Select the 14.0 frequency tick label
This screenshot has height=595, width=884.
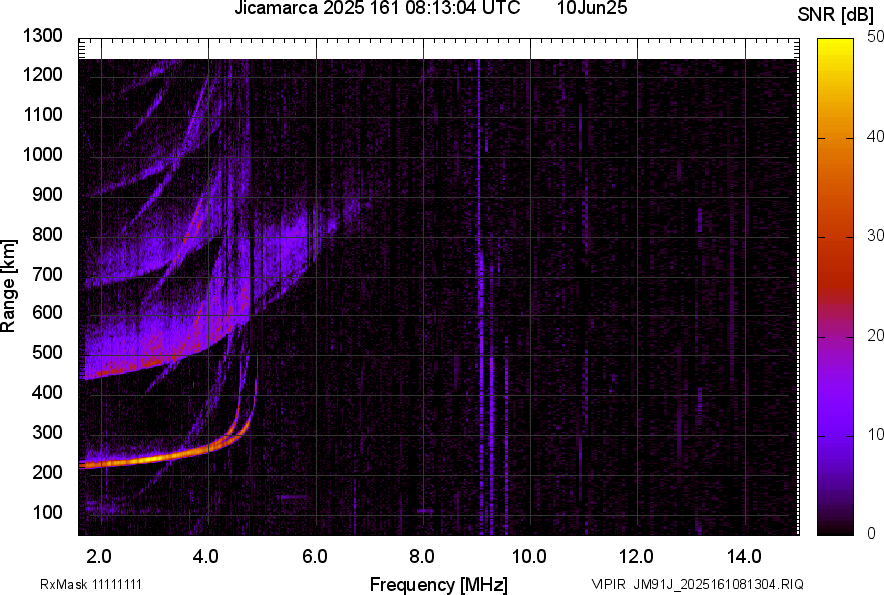pos(744,557)
